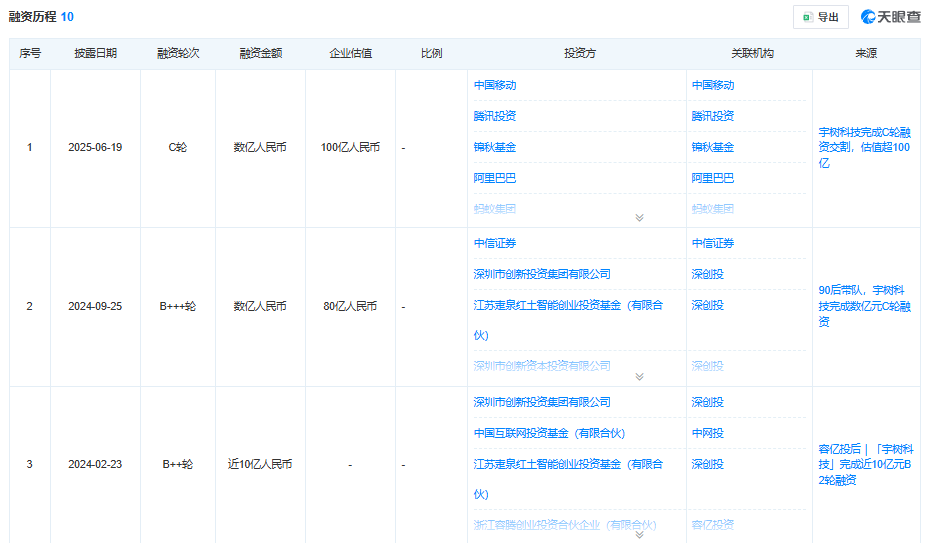This screenshot has width=925, height=543.
Task: Open 深创投 beside 深圳市创新资本投资有限公司
Action: click(x=707, y=366)
